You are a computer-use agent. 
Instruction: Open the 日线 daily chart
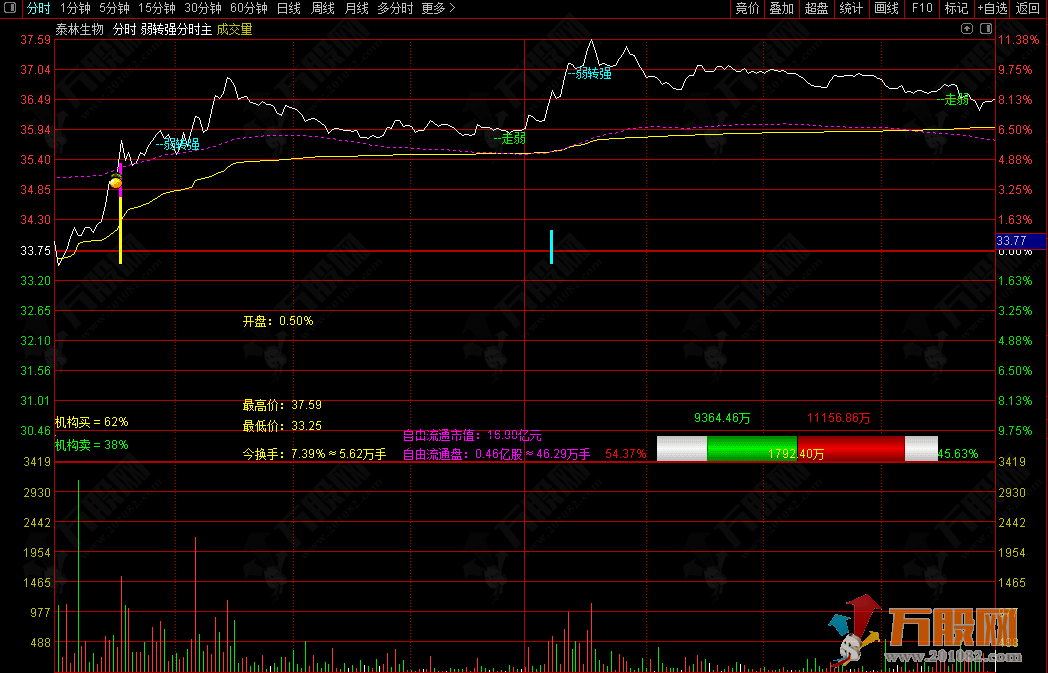[x=289, y=8]
